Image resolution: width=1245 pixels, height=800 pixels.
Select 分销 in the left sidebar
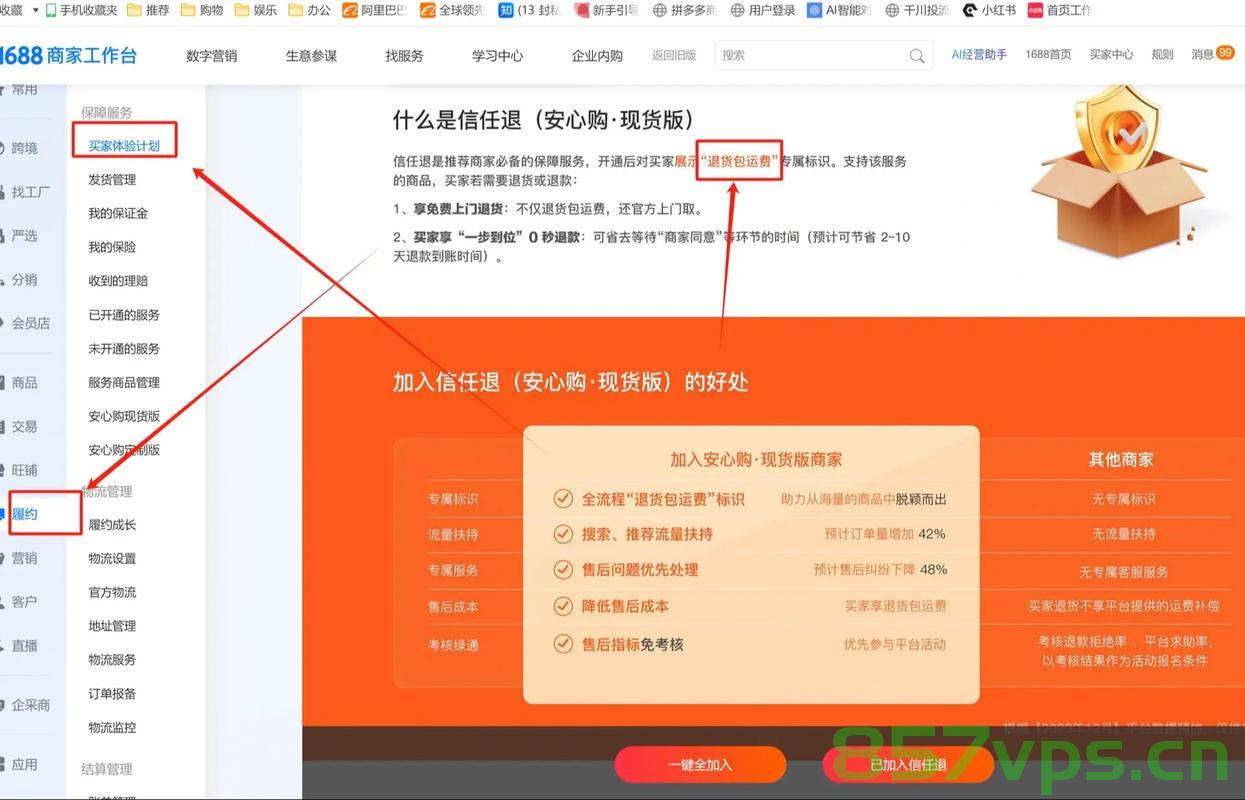(24, 280)
